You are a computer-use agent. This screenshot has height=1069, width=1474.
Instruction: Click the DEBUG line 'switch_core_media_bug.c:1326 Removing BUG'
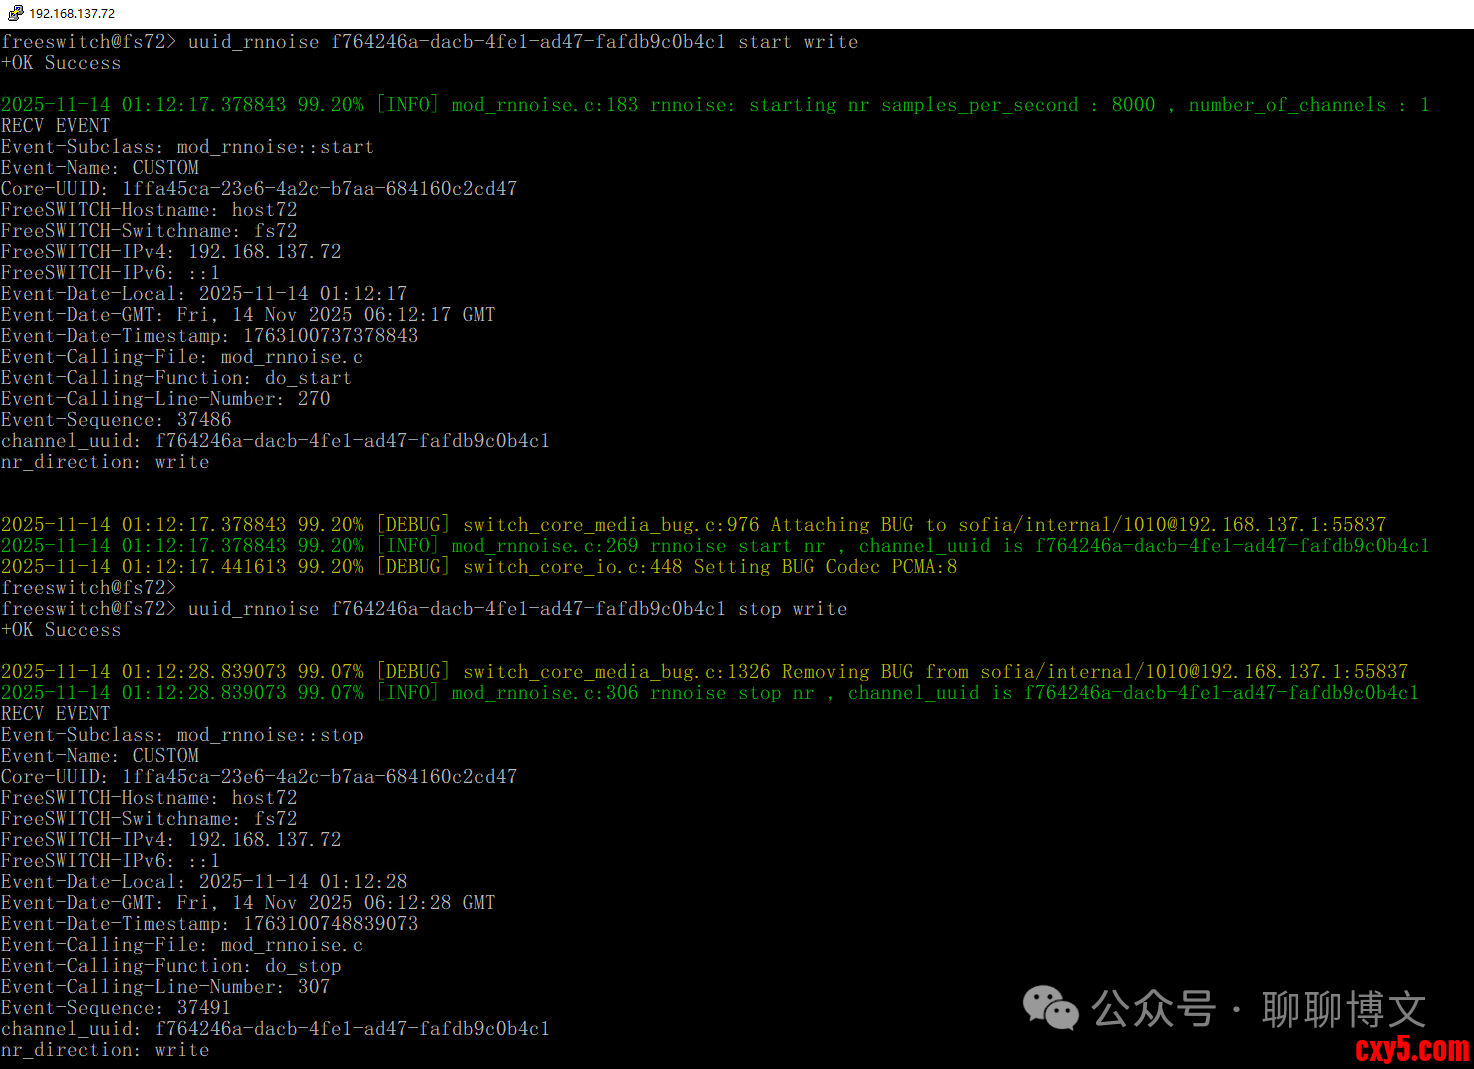(705, 672)
